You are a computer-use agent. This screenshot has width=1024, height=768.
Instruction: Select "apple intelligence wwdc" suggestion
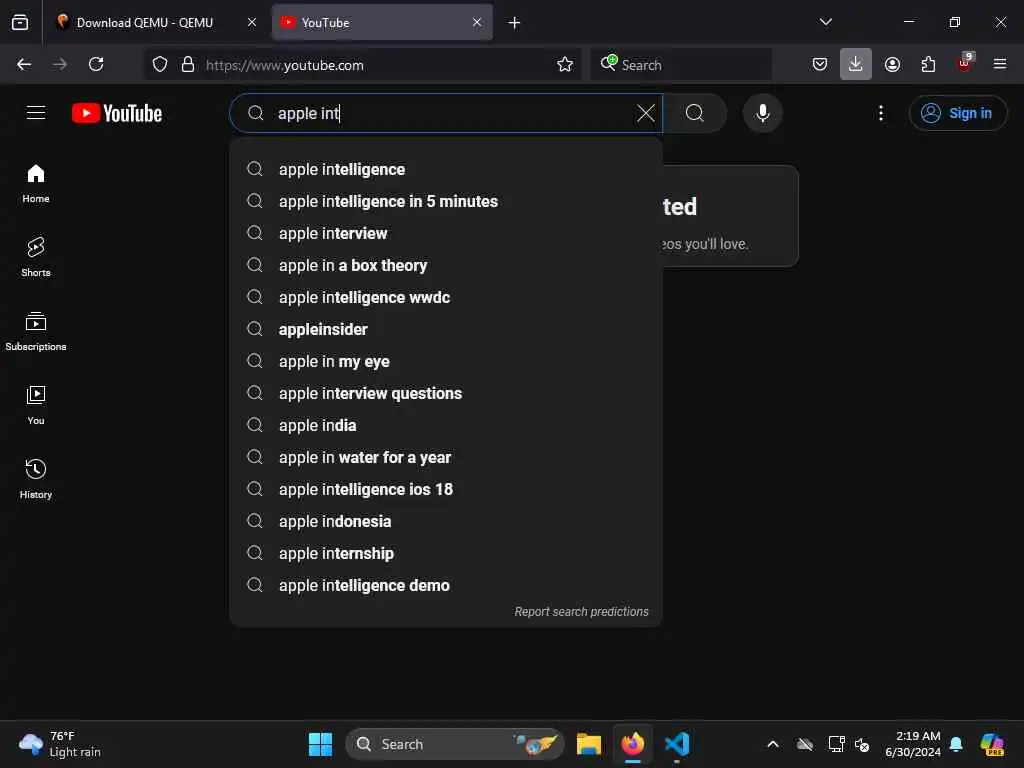point(446,297)
